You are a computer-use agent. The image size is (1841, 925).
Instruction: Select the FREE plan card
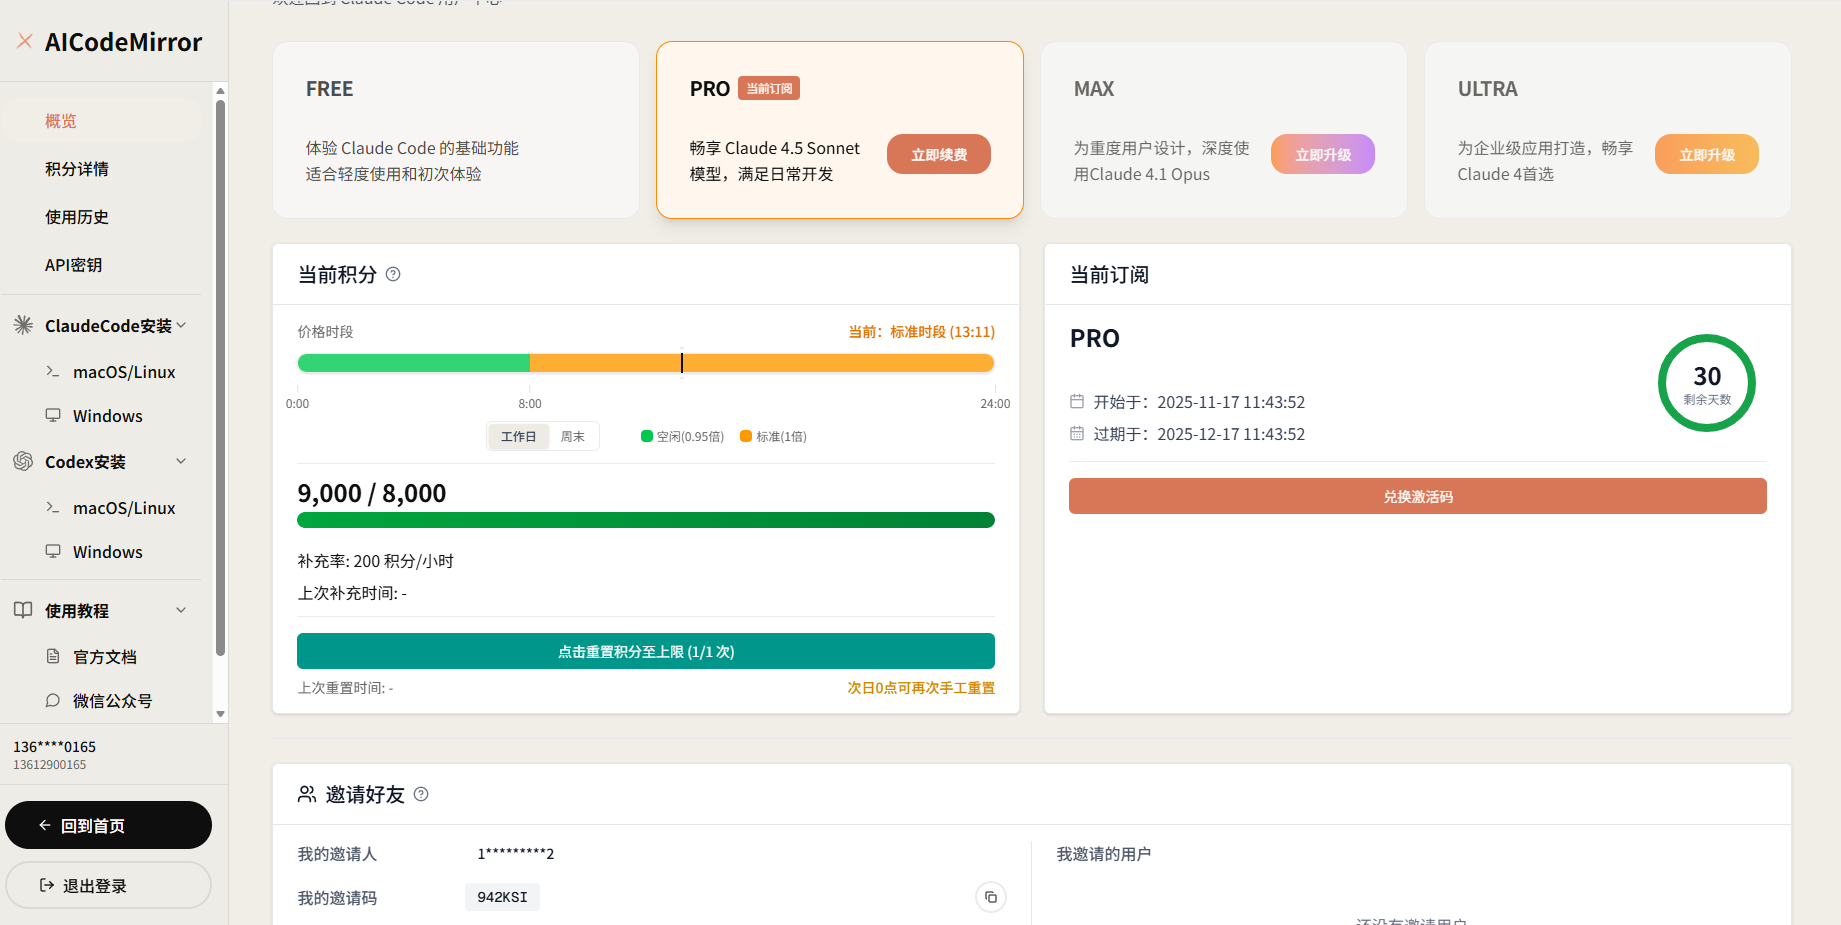(456, 130)
